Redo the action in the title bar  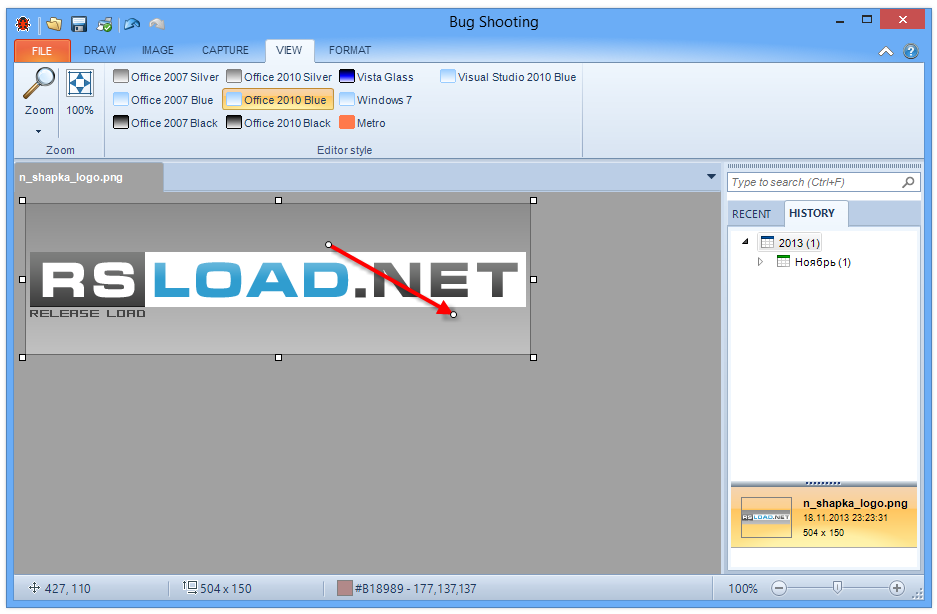(x=157, y=24)
